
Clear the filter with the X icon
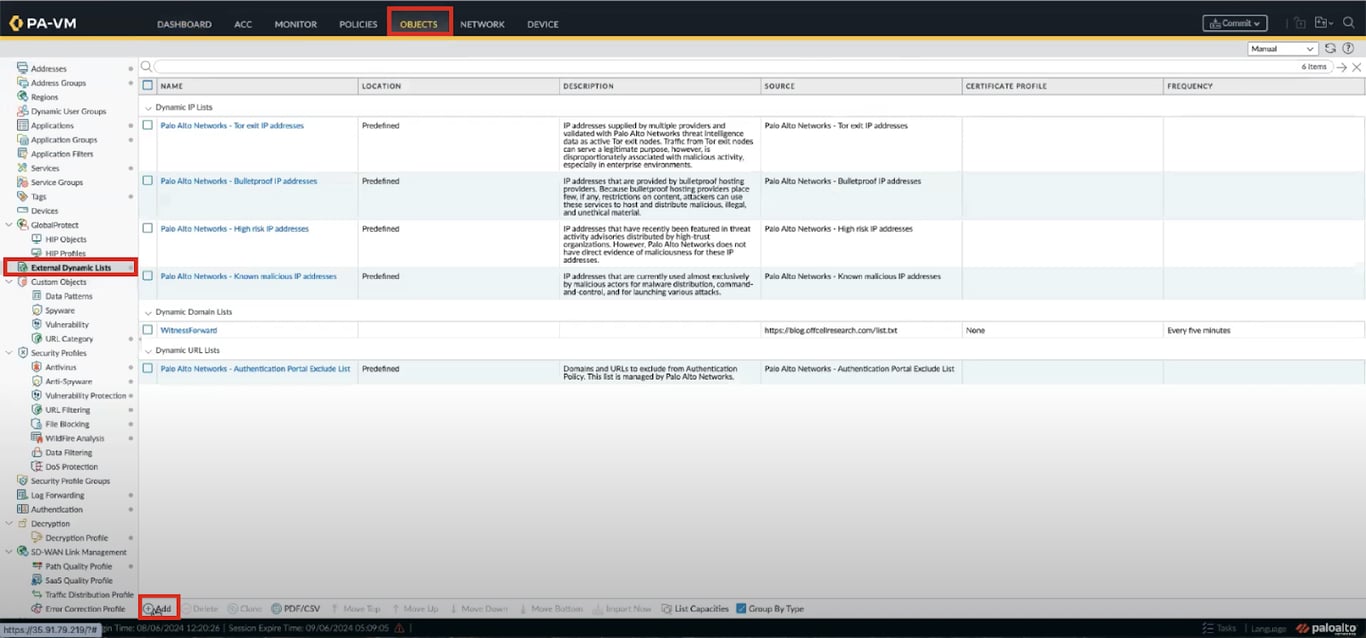(x=1356, y=67)
